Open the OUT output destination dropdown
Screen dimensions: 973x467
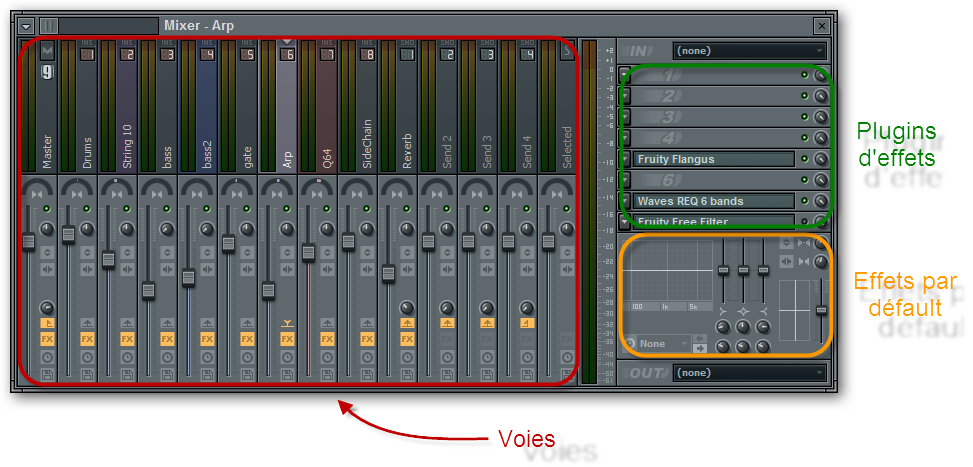[750, 373]
